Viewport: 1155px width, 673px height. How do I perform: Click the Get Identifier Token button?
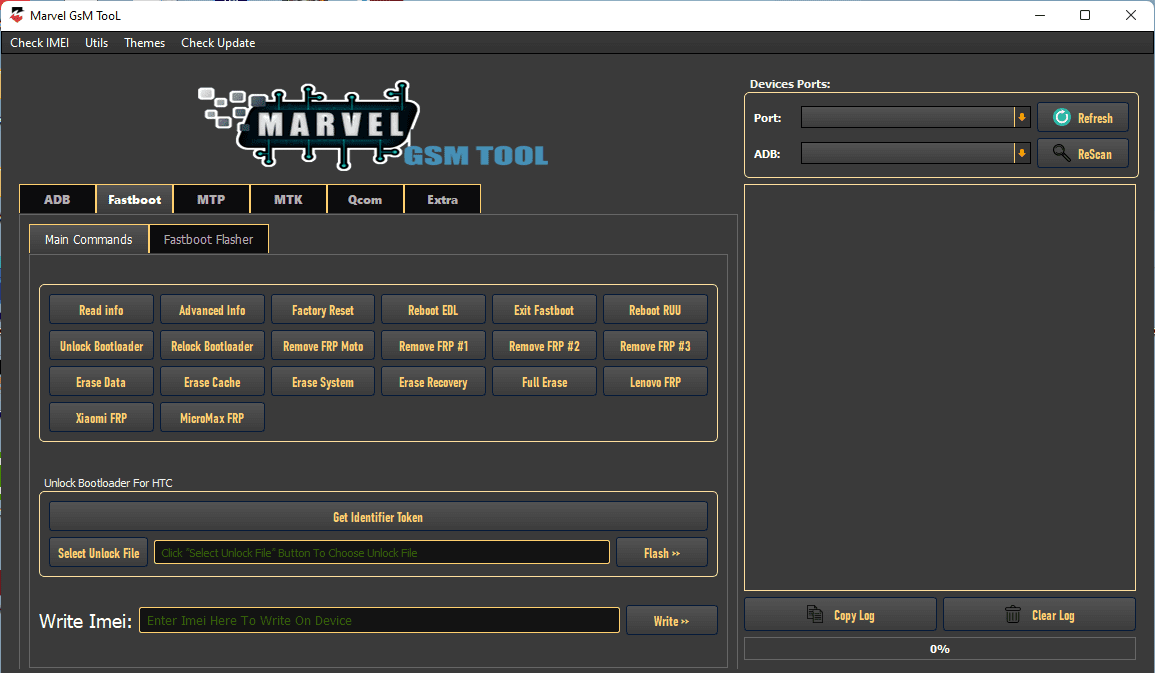[378, 517]
